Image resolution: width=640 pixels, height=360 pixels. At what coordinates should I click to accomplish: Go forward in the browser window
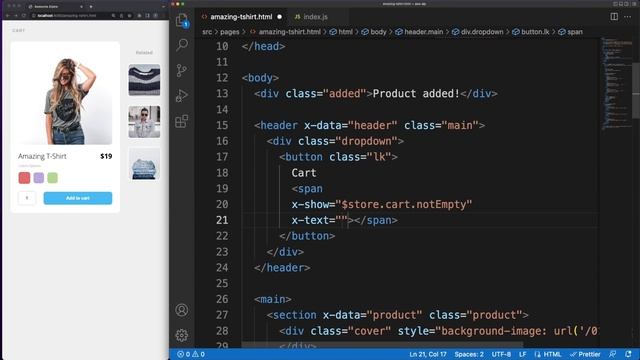pos(16,16)
